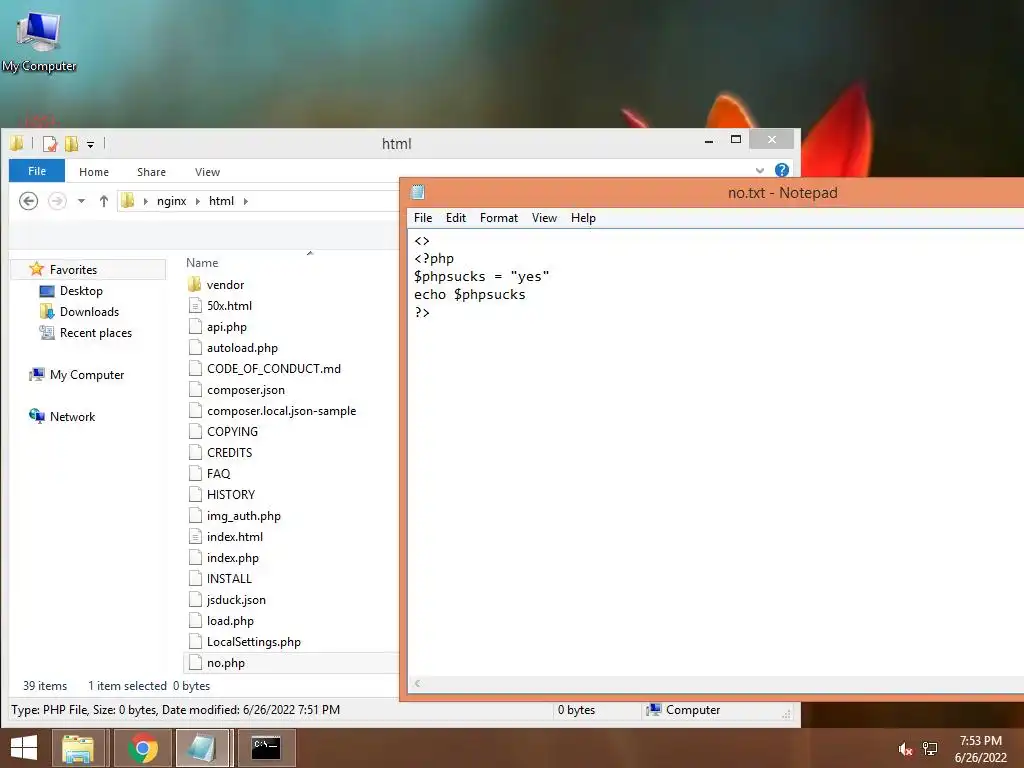
Task: Open Explorer Help question mark icon
Action: (782, 170)
